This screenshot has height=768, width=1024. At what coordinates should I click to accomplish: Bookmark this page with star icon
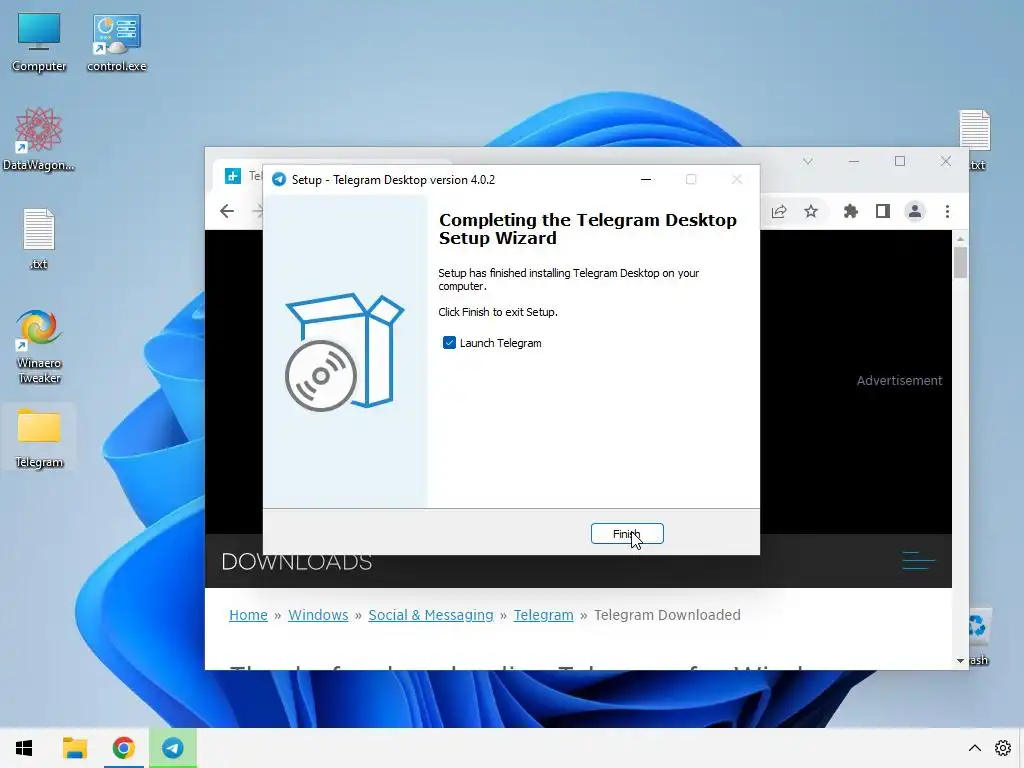[811, 211]
